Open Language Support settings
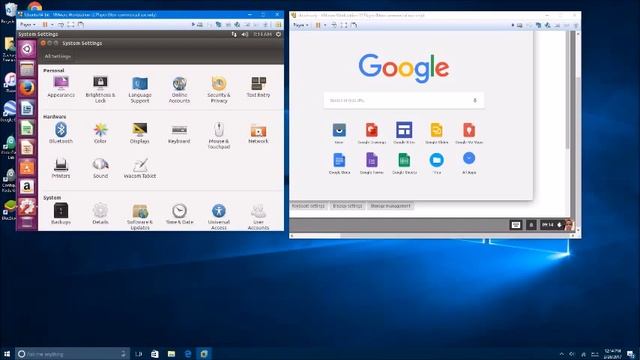The width and height of the screenshot is (640, 360). click(140, 89)
